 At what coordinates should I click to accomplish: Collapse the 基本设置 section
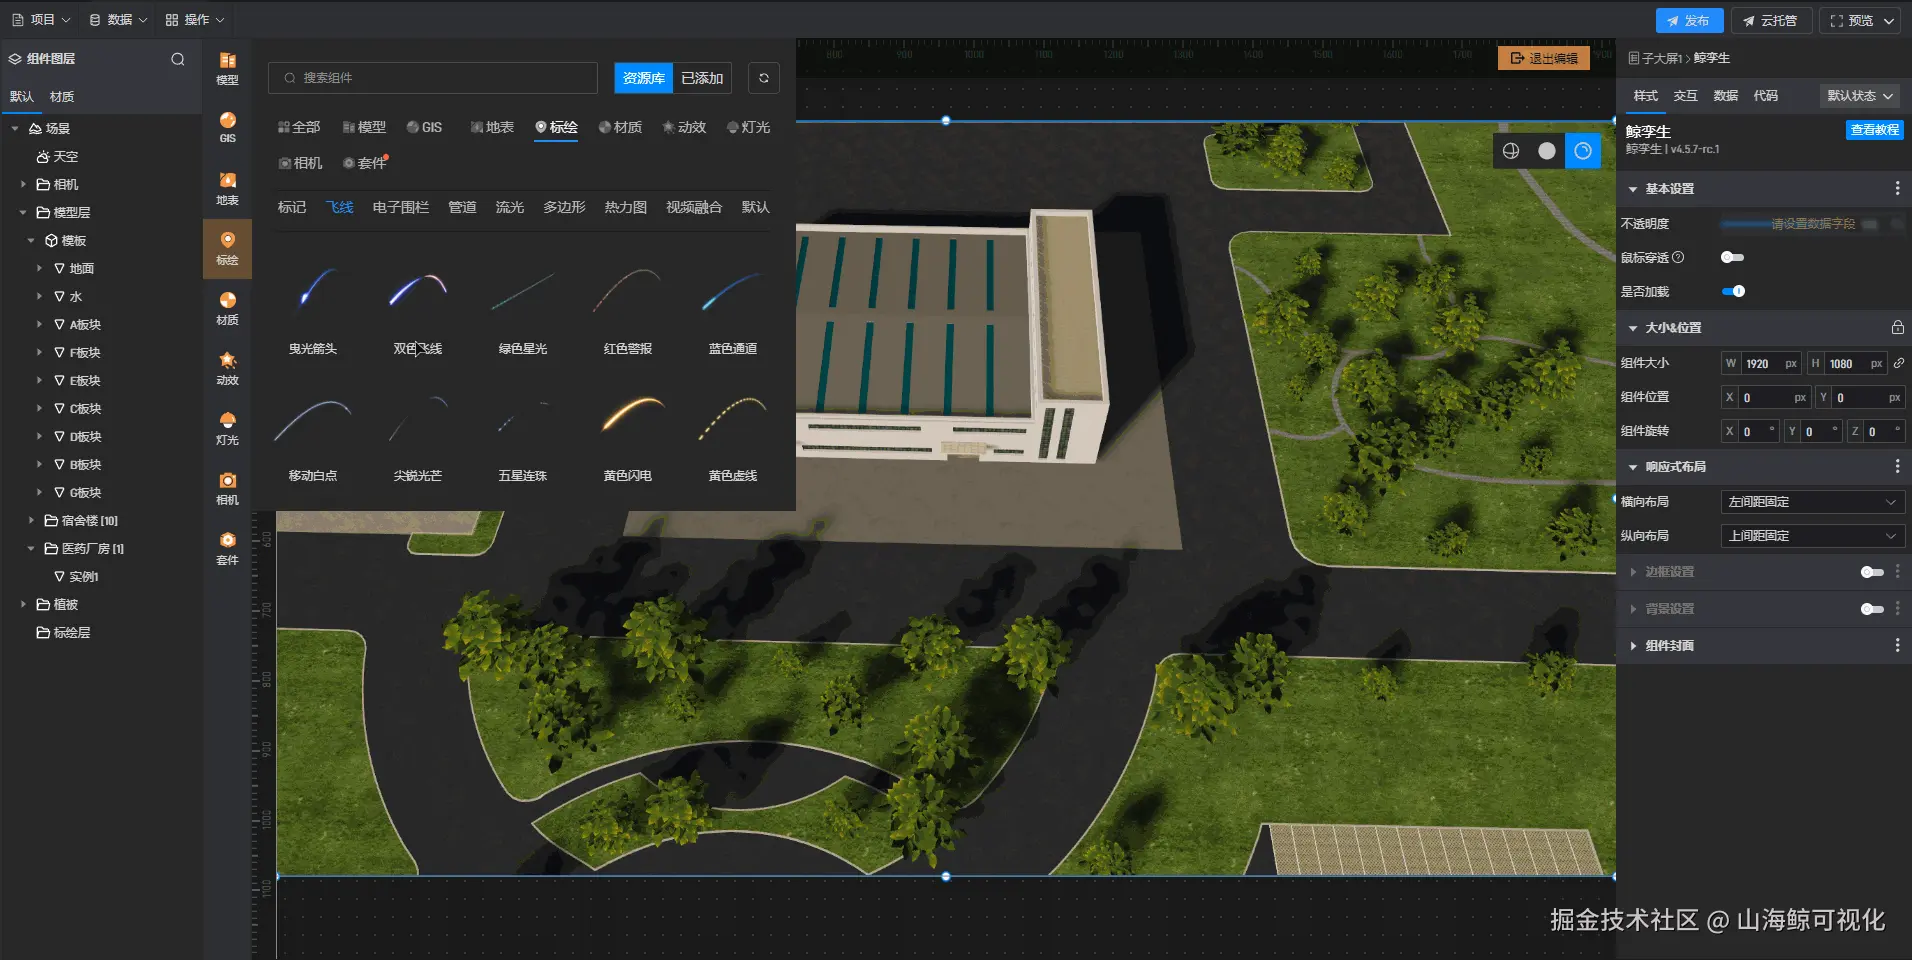(1633, 188)
